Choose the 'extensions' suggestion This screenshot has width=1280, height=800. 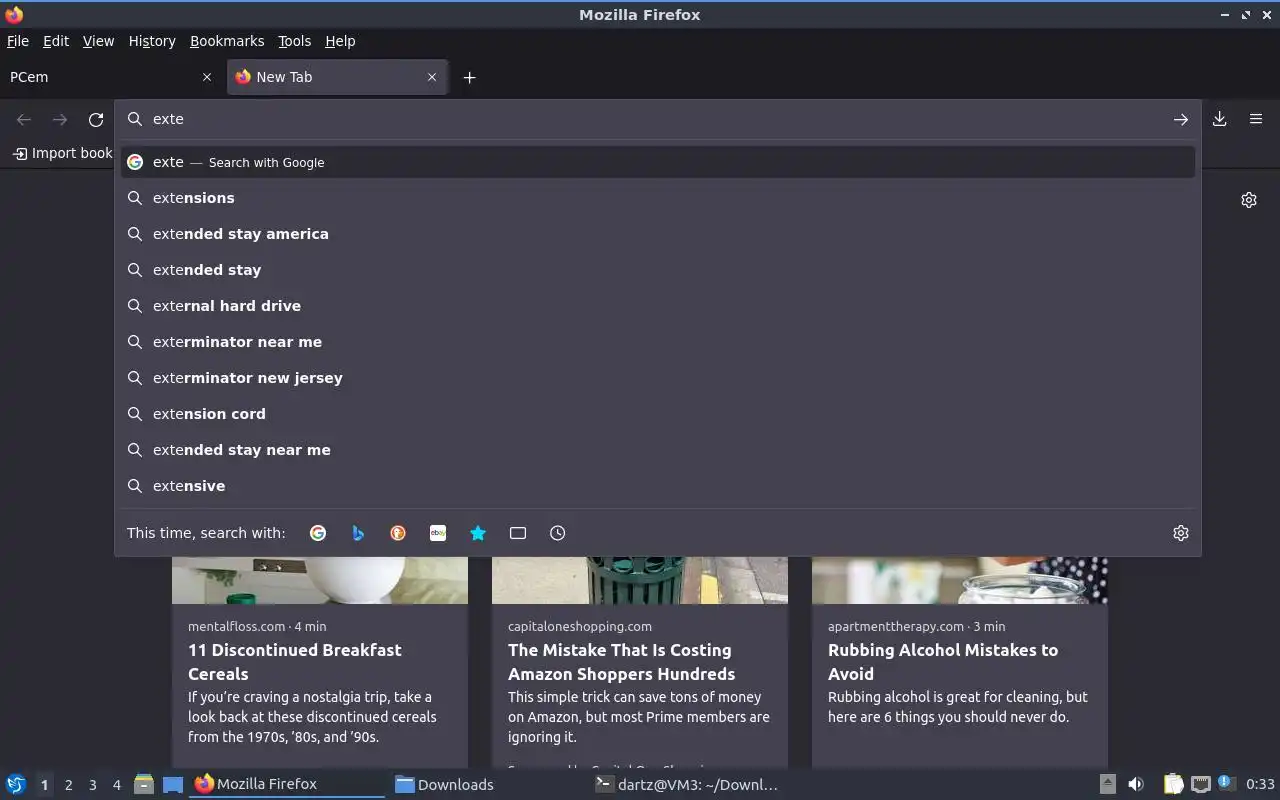point(658,198)
